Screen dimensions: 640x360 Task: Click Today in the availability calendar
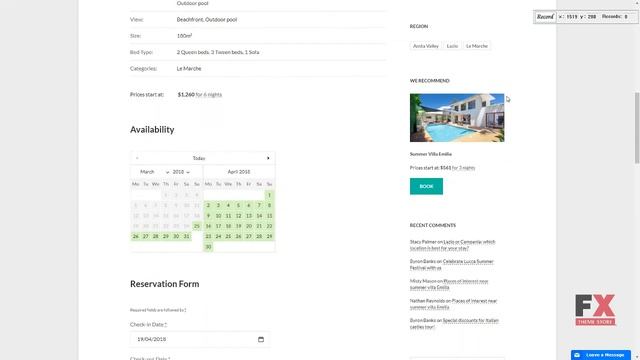[x=199, y=158]
